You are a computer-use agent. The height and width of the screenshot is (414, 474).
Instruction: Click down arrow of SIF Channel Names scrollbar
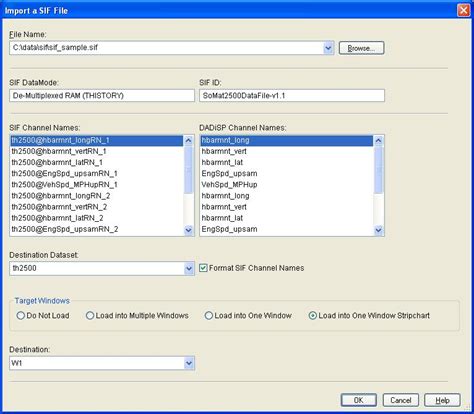coord(188,230)
